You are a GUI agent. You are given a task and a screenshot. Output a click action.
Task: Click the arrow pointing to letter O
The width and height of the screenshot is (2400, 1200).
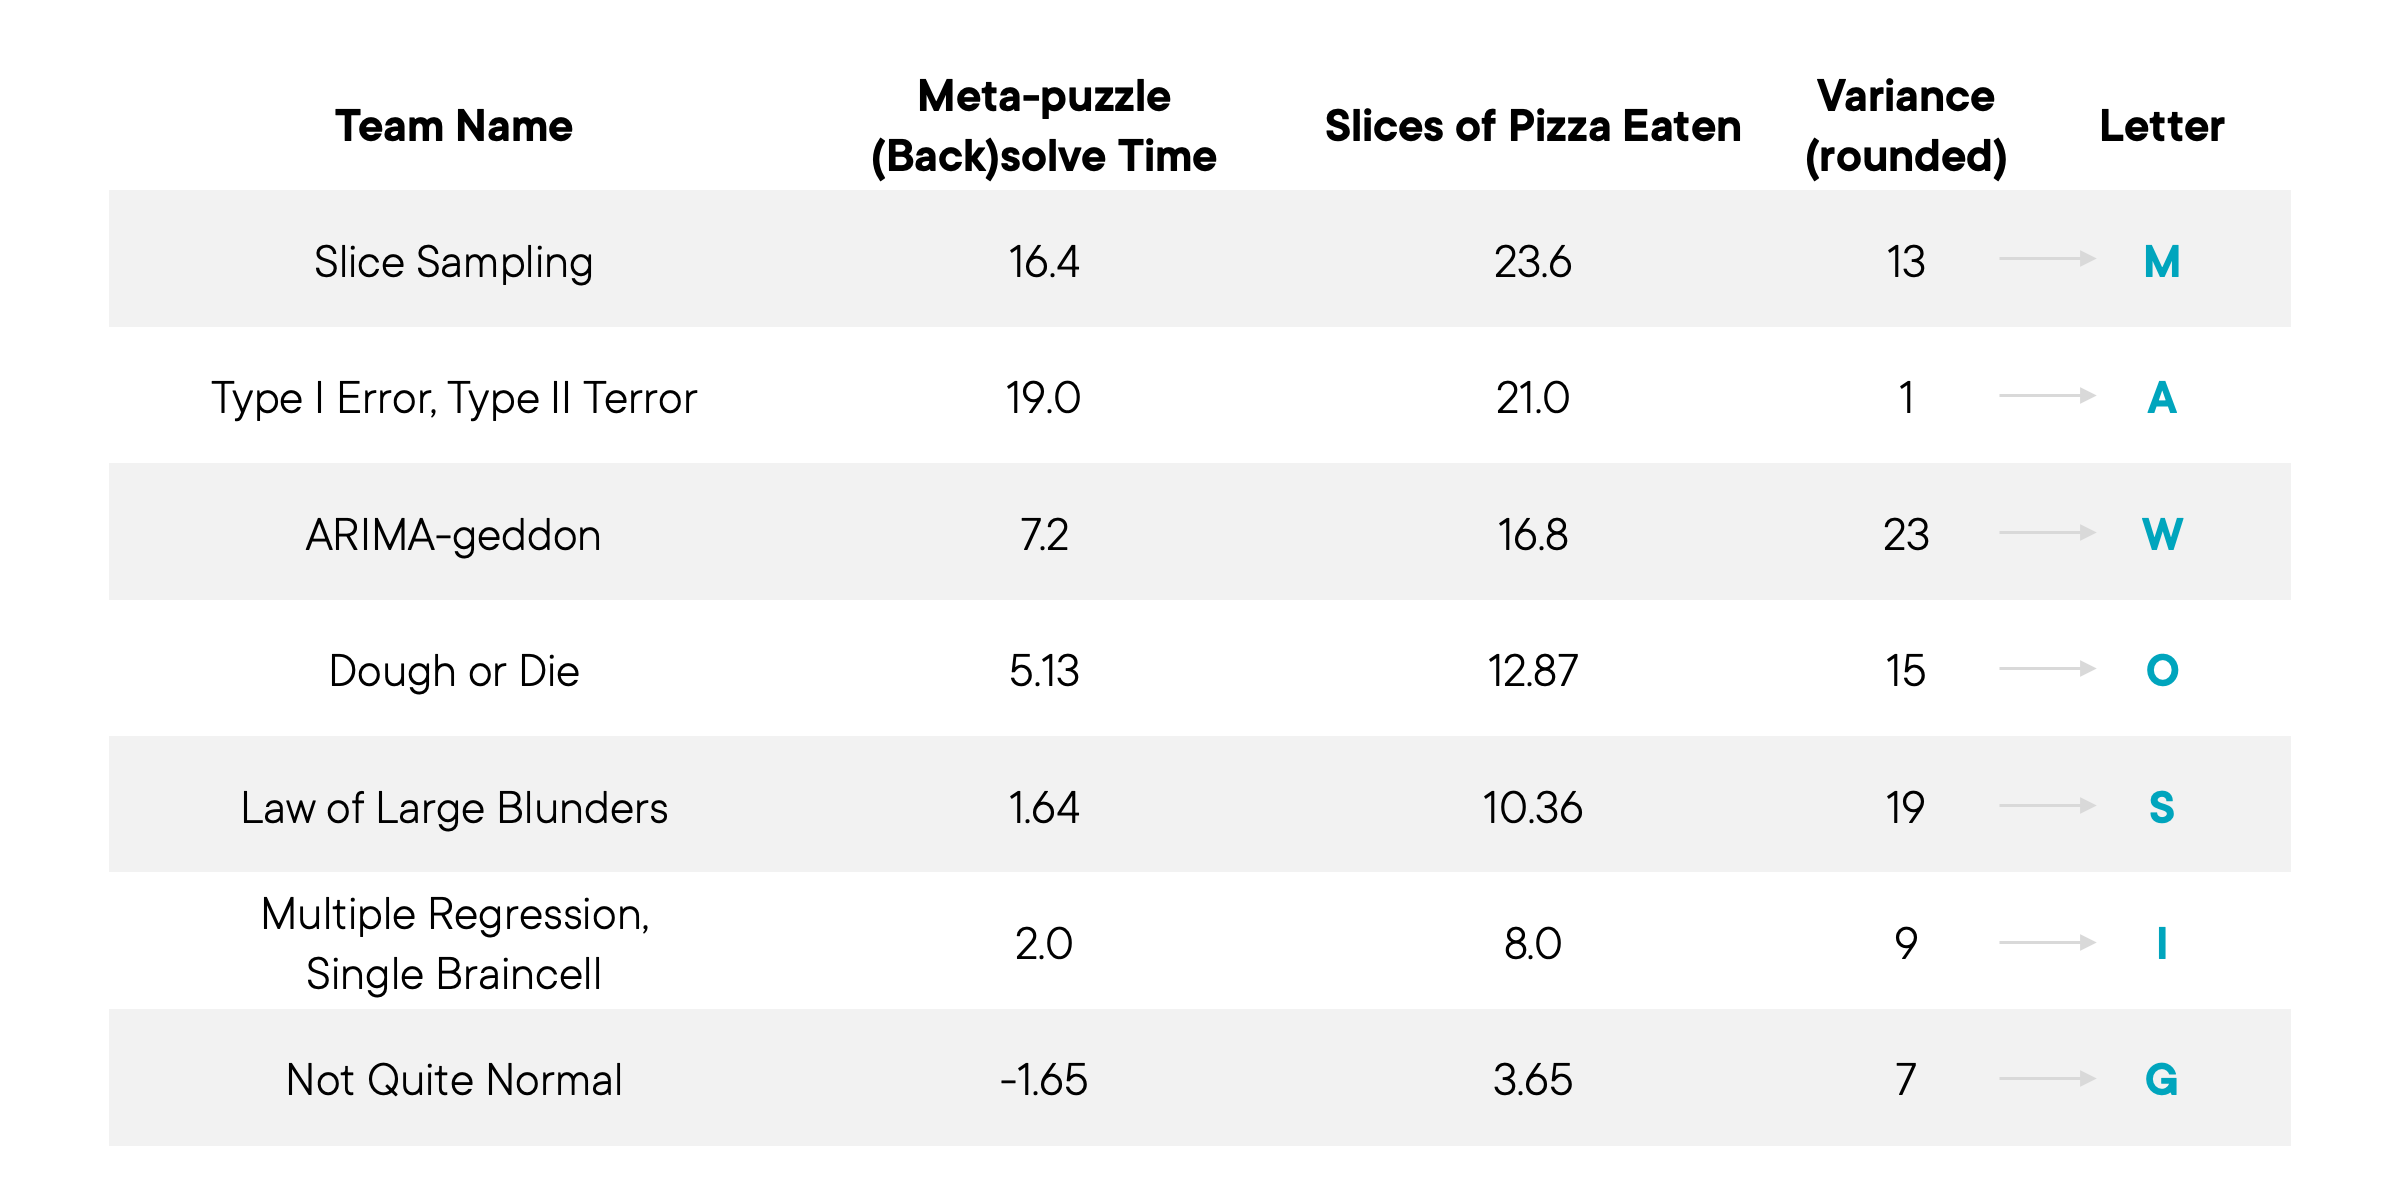coord(2047,668)
